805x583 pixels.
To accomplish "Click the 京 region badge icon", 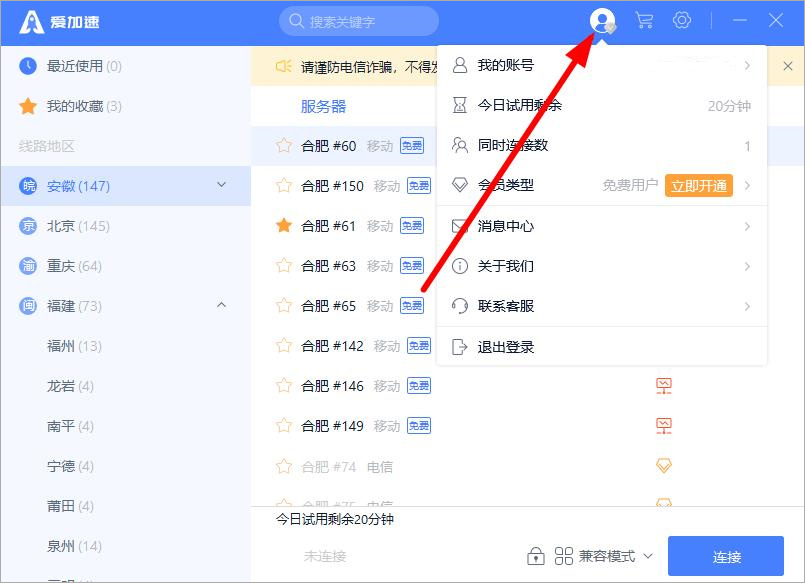I will pos(28,226).
